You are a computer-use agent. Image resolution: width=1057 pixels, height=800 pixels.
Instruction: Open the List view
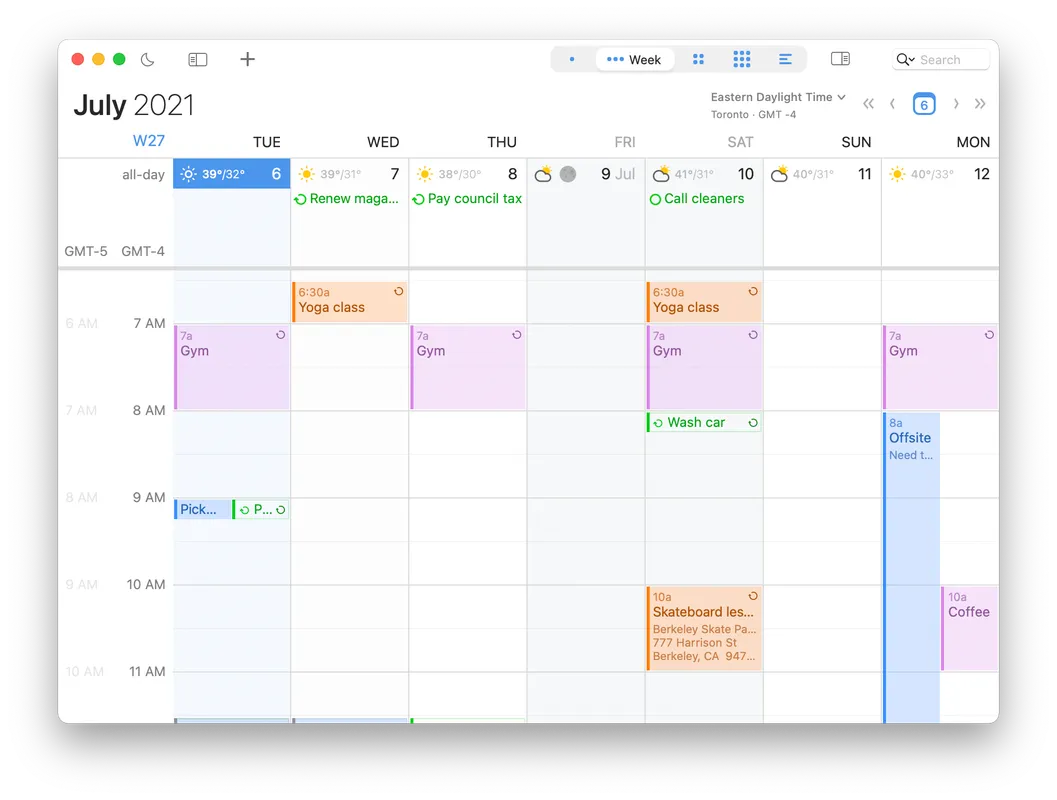point(786,59)
